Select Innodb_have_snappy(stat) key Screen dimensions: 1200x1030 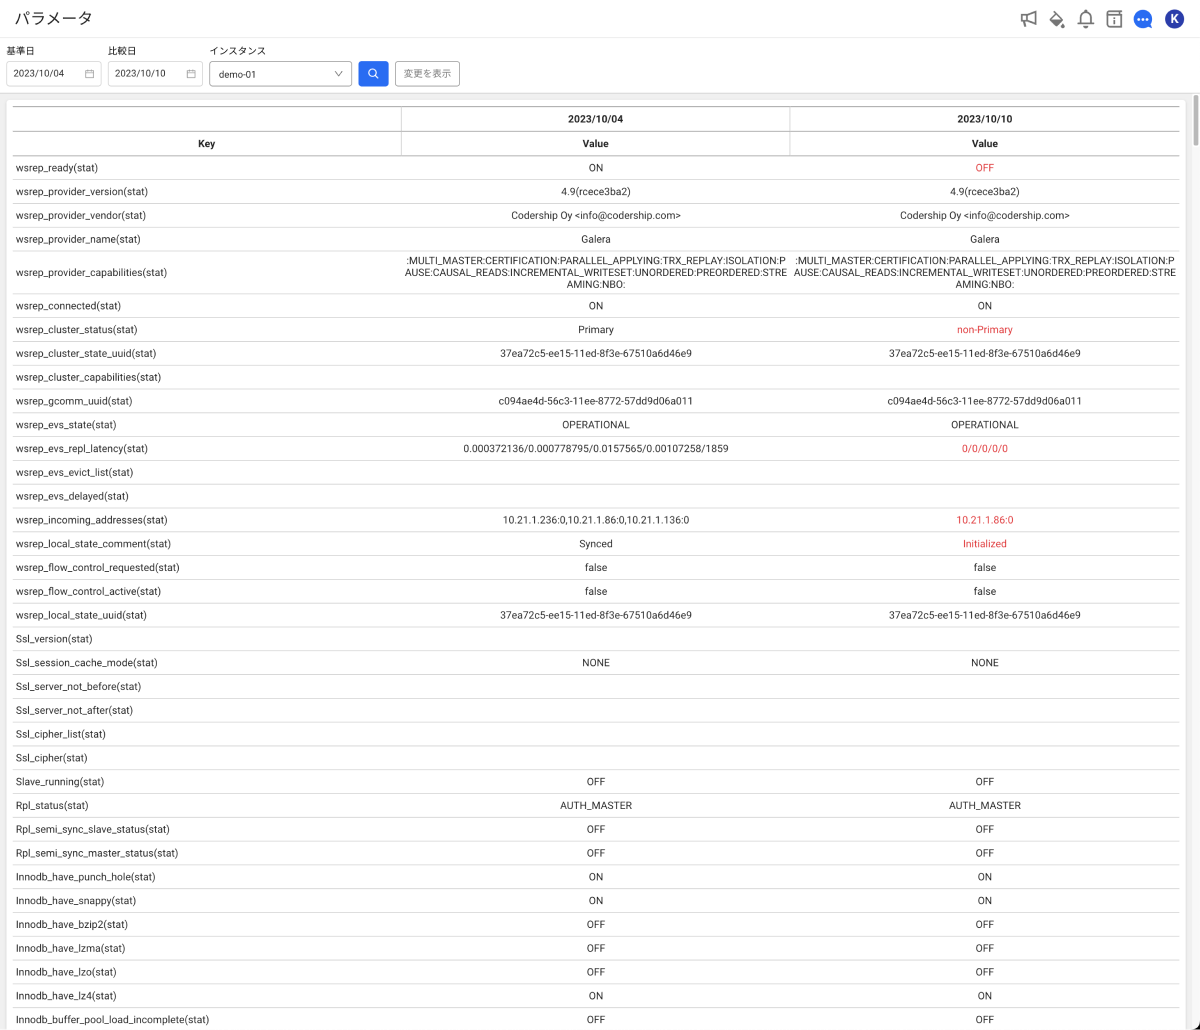[76, 901]
